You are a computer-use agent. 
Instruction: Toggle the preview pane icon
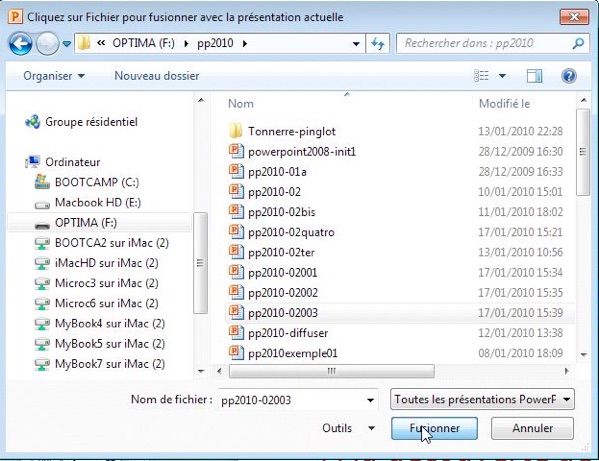point(534,76)
